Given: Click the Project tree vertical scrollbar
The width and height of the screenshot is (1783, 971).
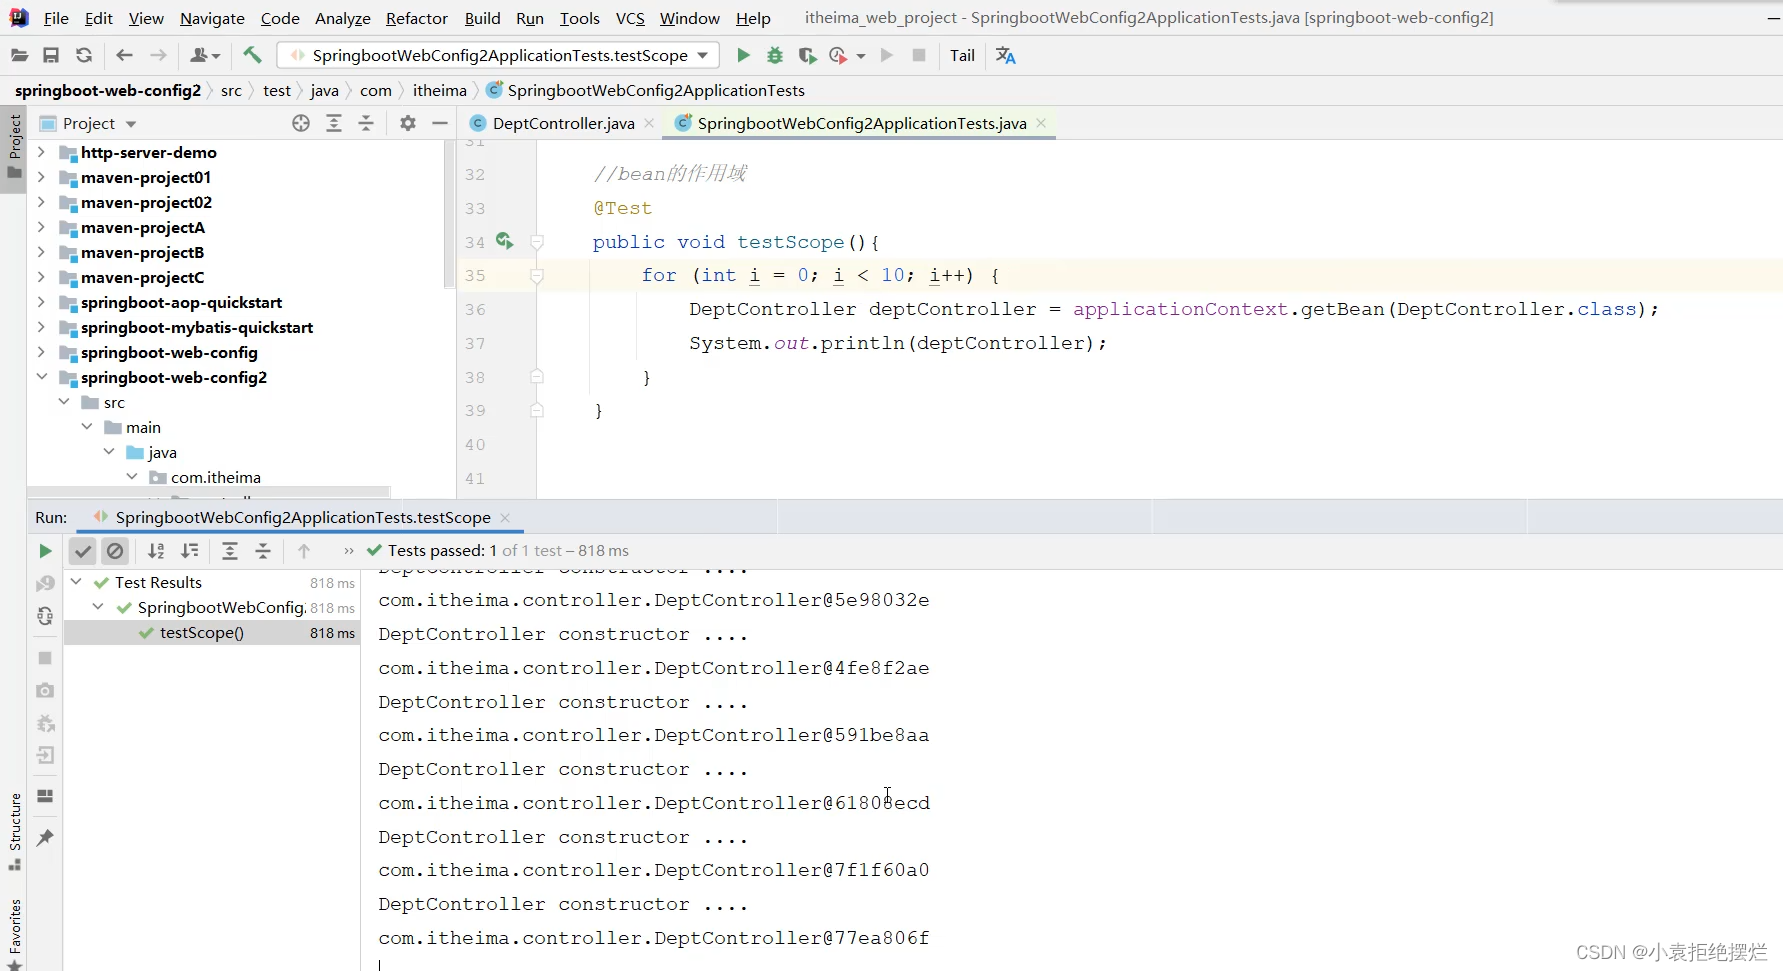Looking at the screenshot, I should 449,215.
